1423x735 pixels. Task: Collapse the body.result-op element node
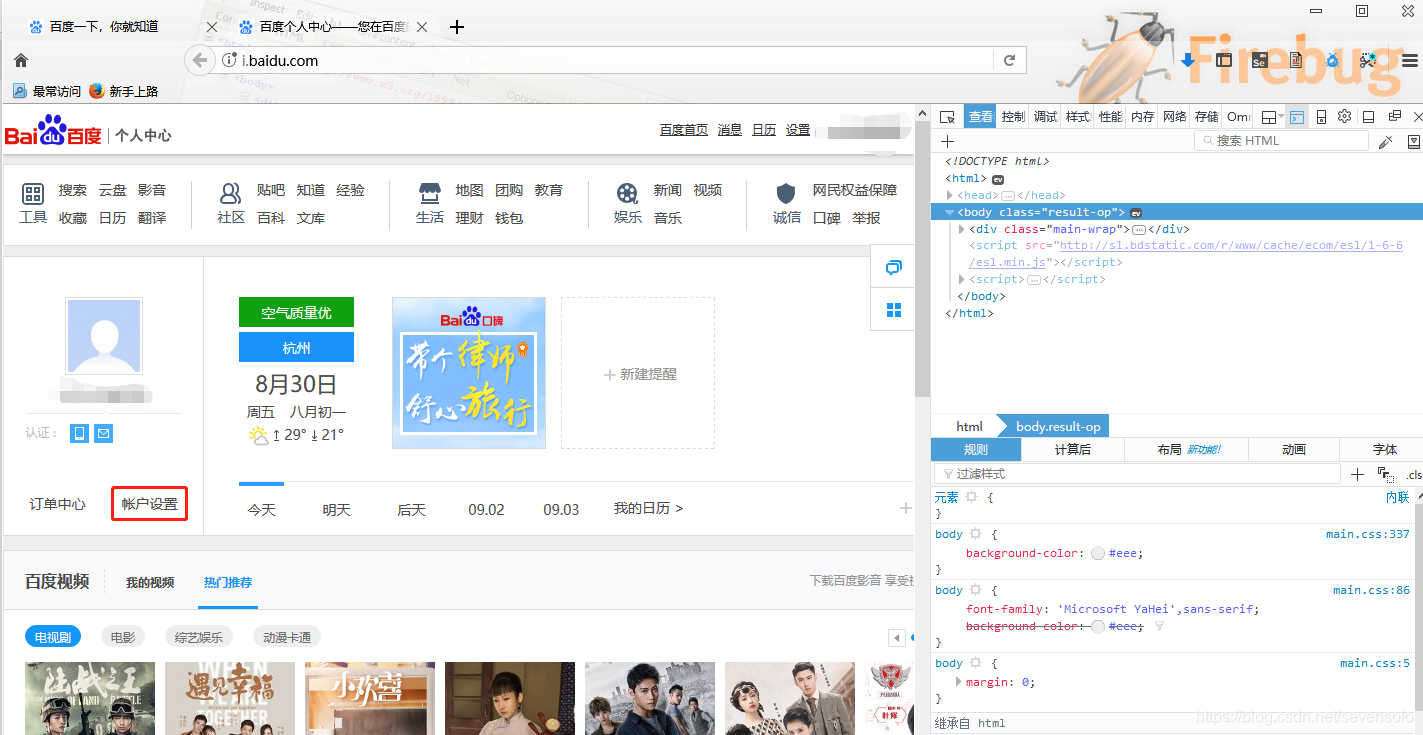(x=949, y=212)
